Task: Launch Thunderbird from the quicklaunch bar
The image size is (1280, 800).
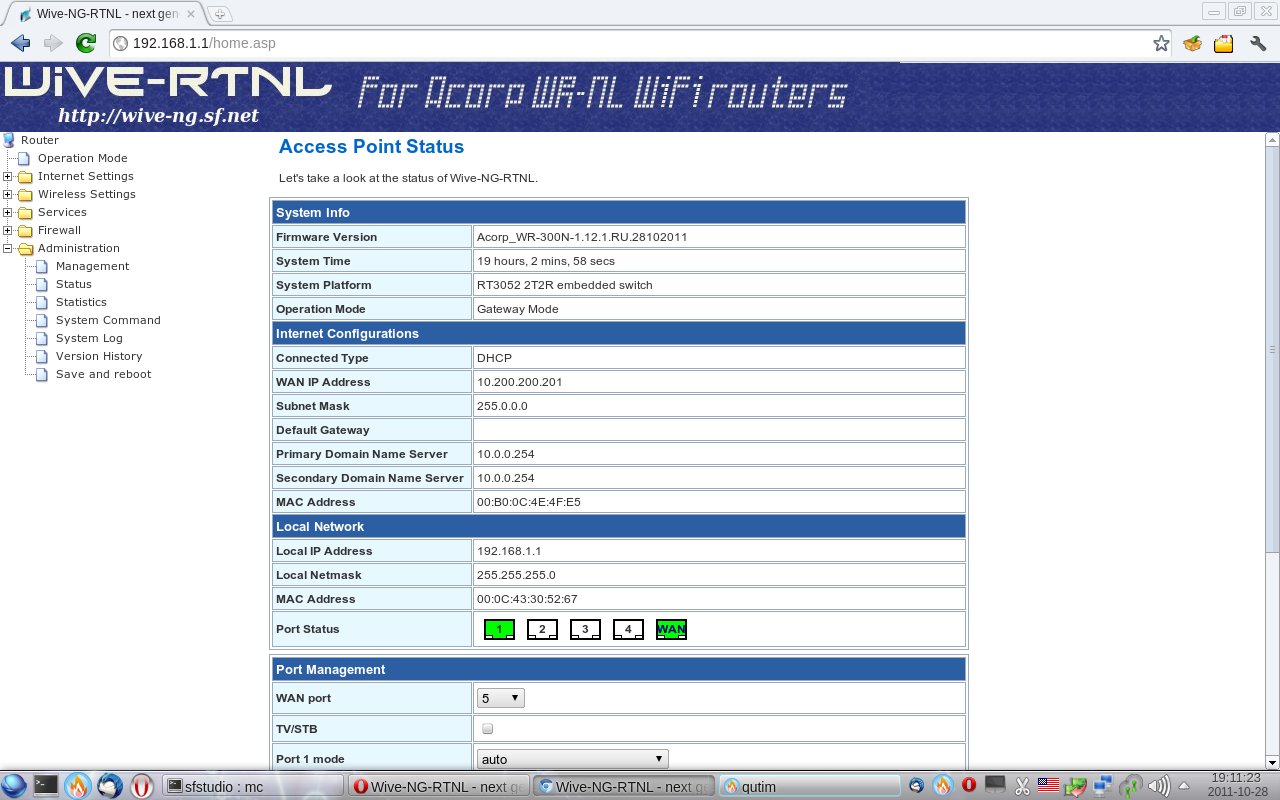Action: [110, 786]
